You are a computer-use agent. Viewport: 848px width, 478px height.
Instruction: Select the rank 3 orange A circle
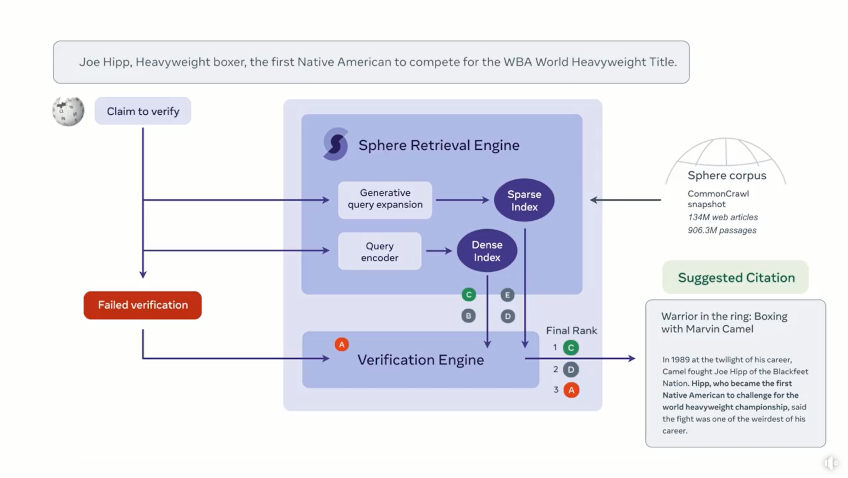click(x=571, y=390)
